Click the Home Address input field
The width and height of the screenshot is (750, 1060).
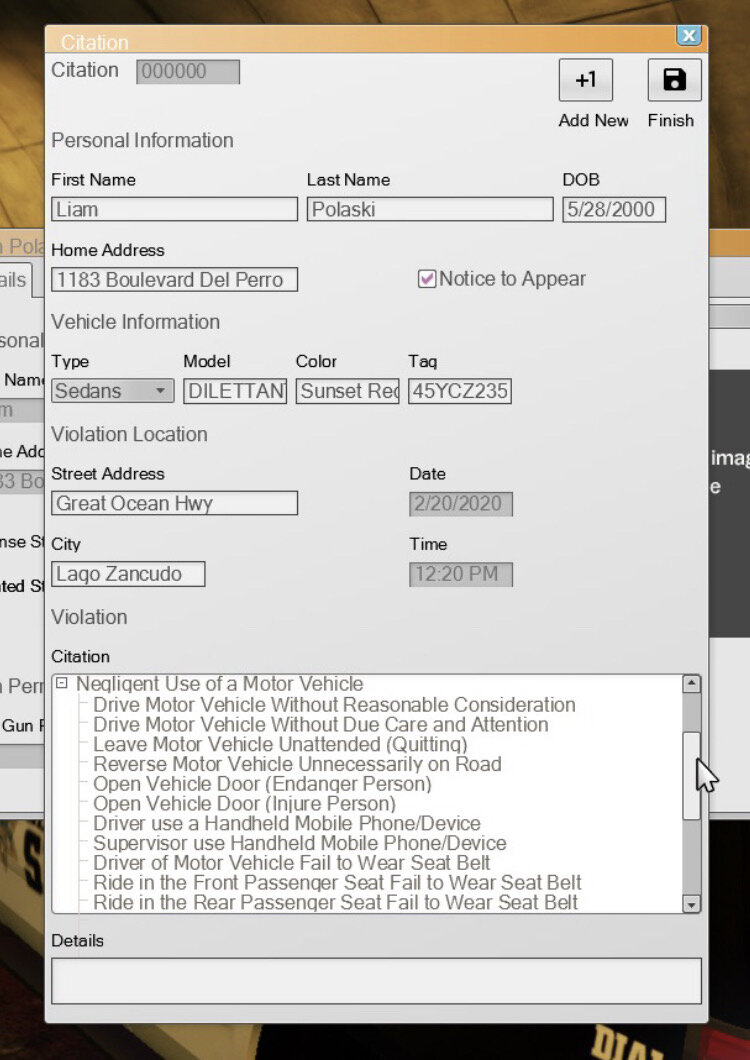pyautogui.click(x=174, y=280)
